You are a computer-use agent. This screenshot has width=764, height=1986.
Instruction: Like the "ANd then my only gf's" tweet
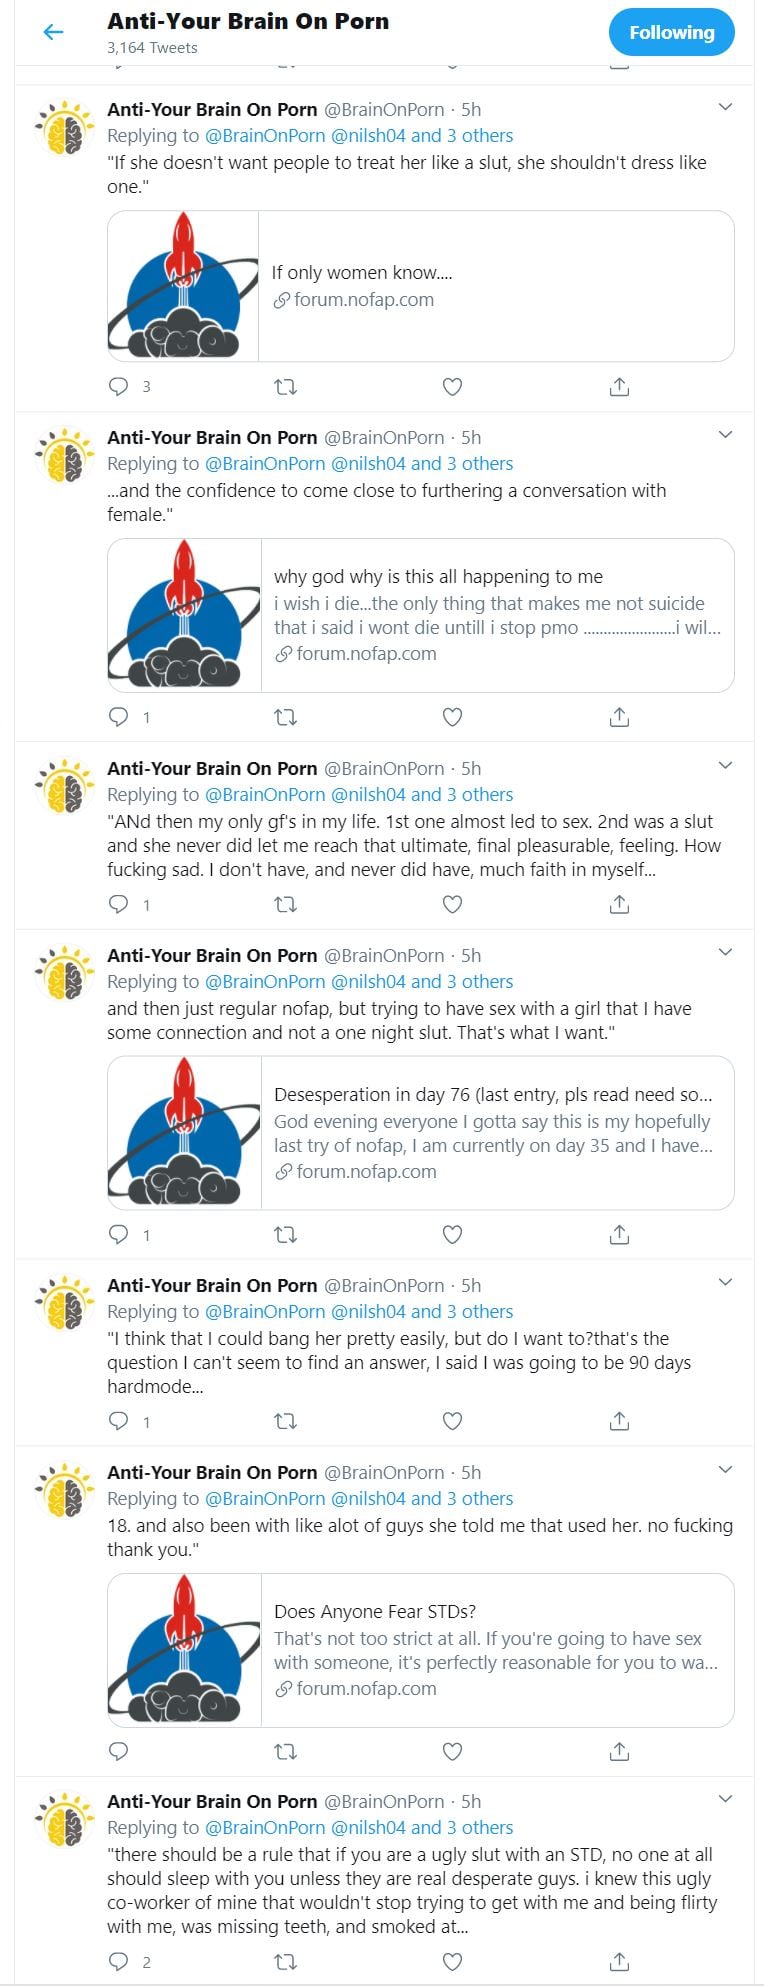coord(452,904)
